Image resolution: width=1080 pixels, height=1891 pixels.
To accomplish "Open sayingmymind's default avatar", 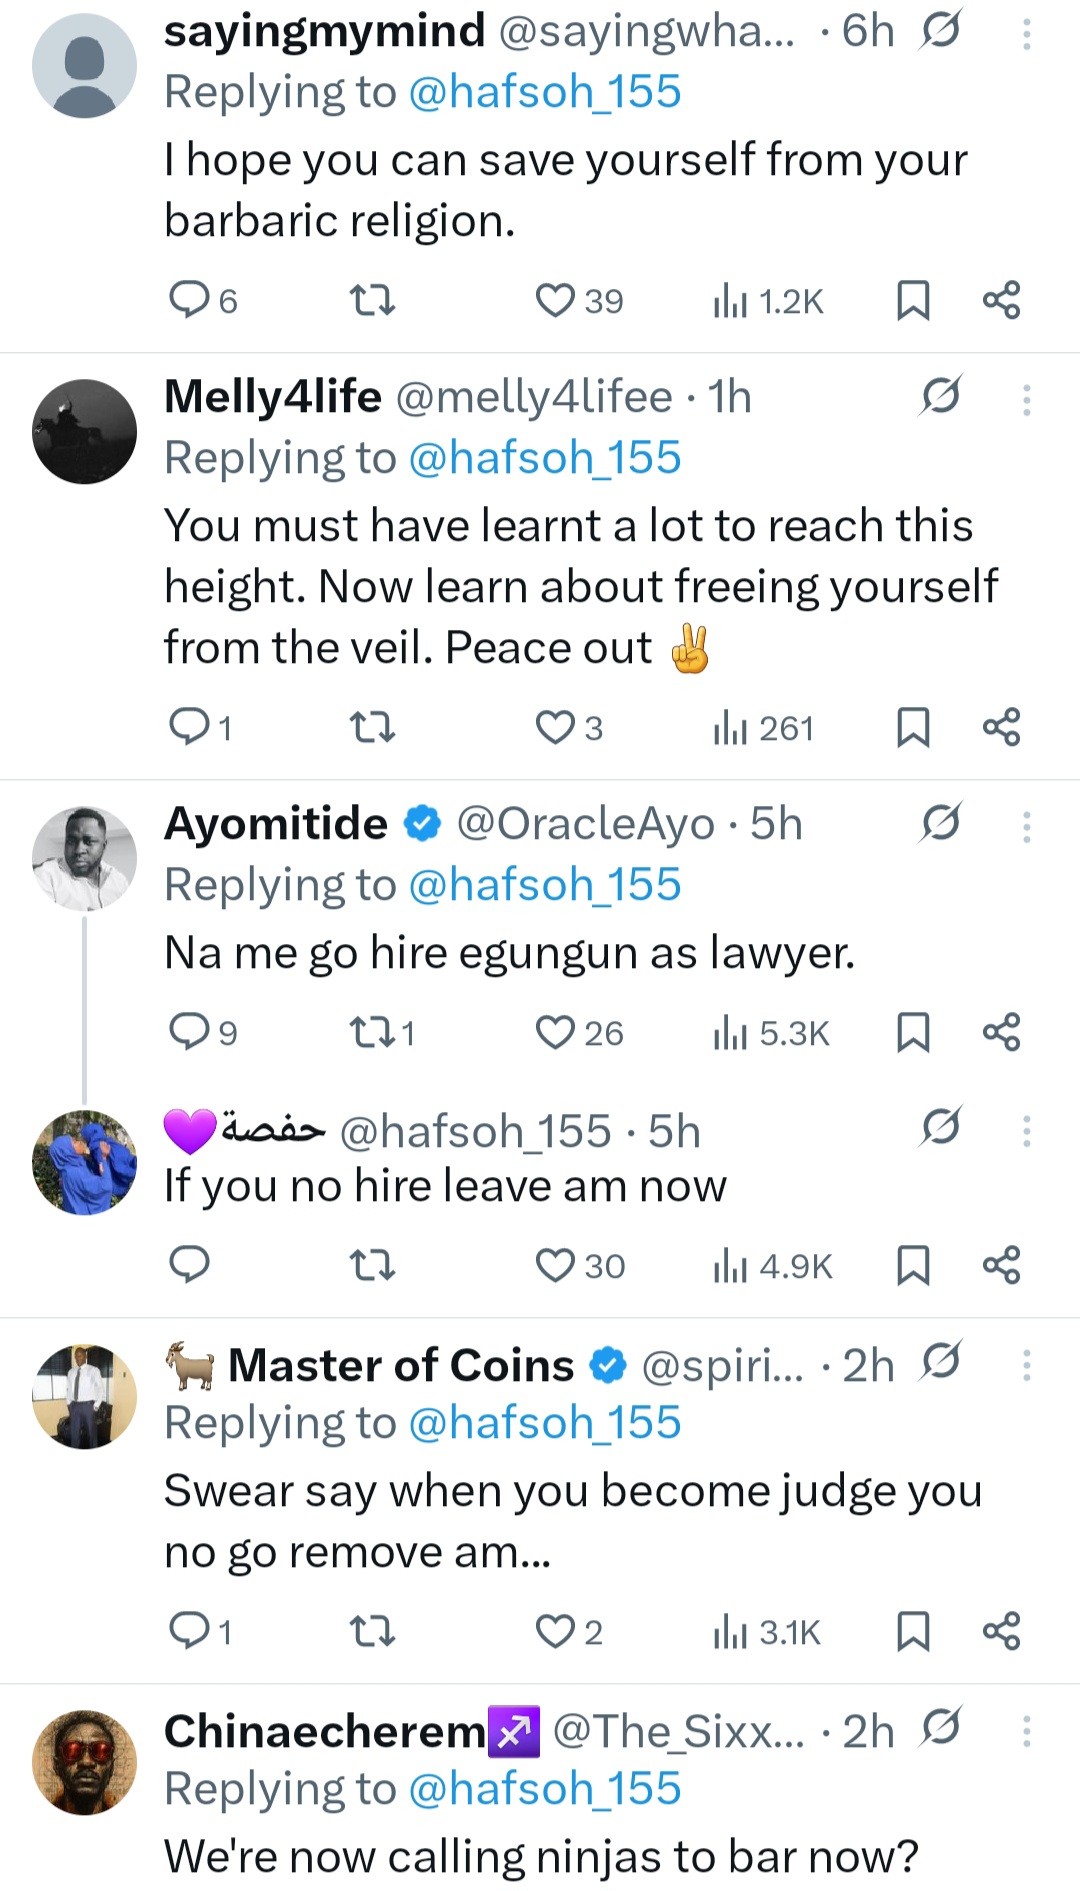I will click(x=84, y=66).
